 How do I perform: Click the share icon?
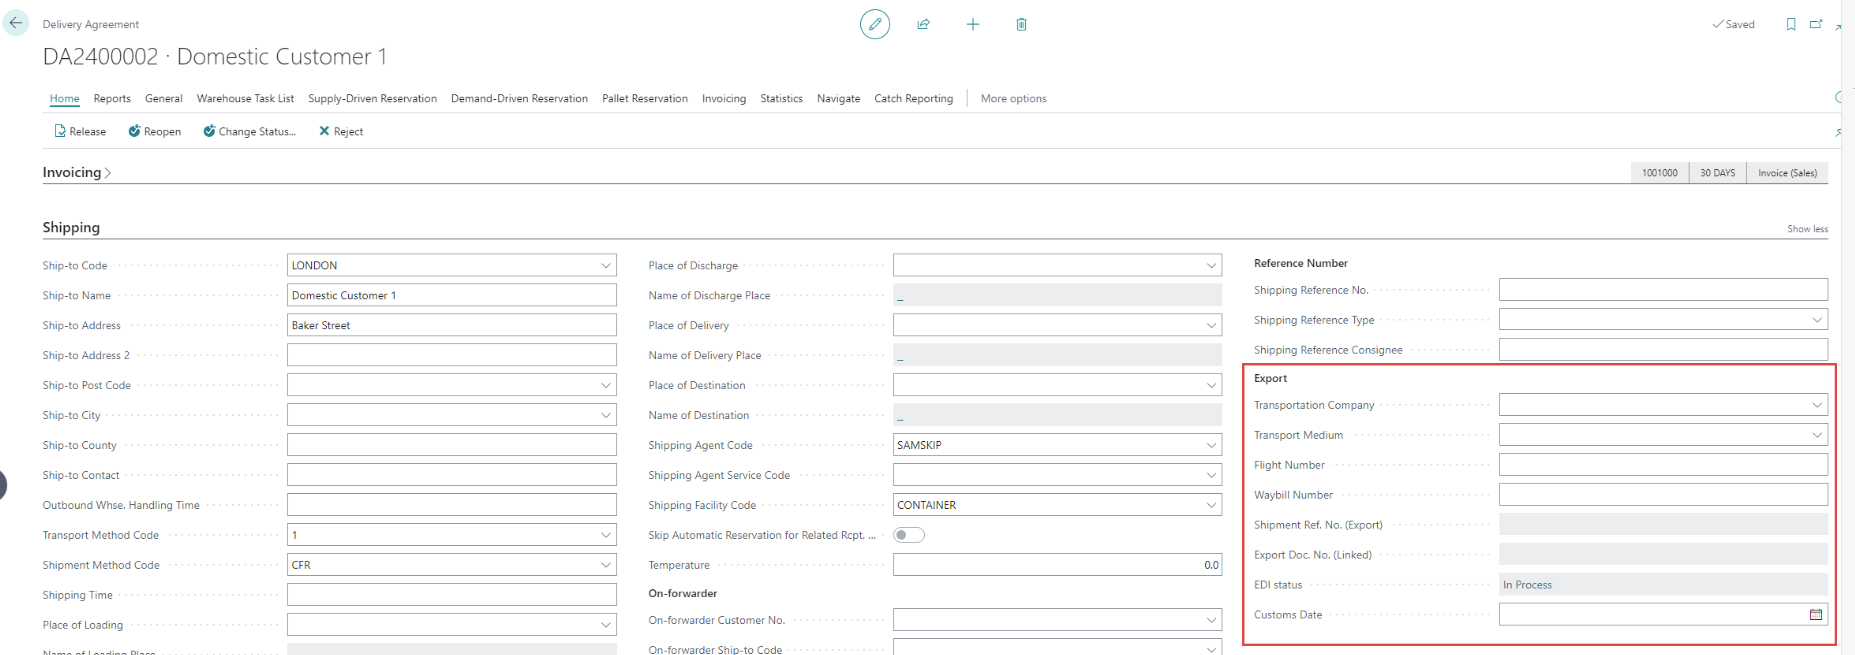(x=923, y=24)
